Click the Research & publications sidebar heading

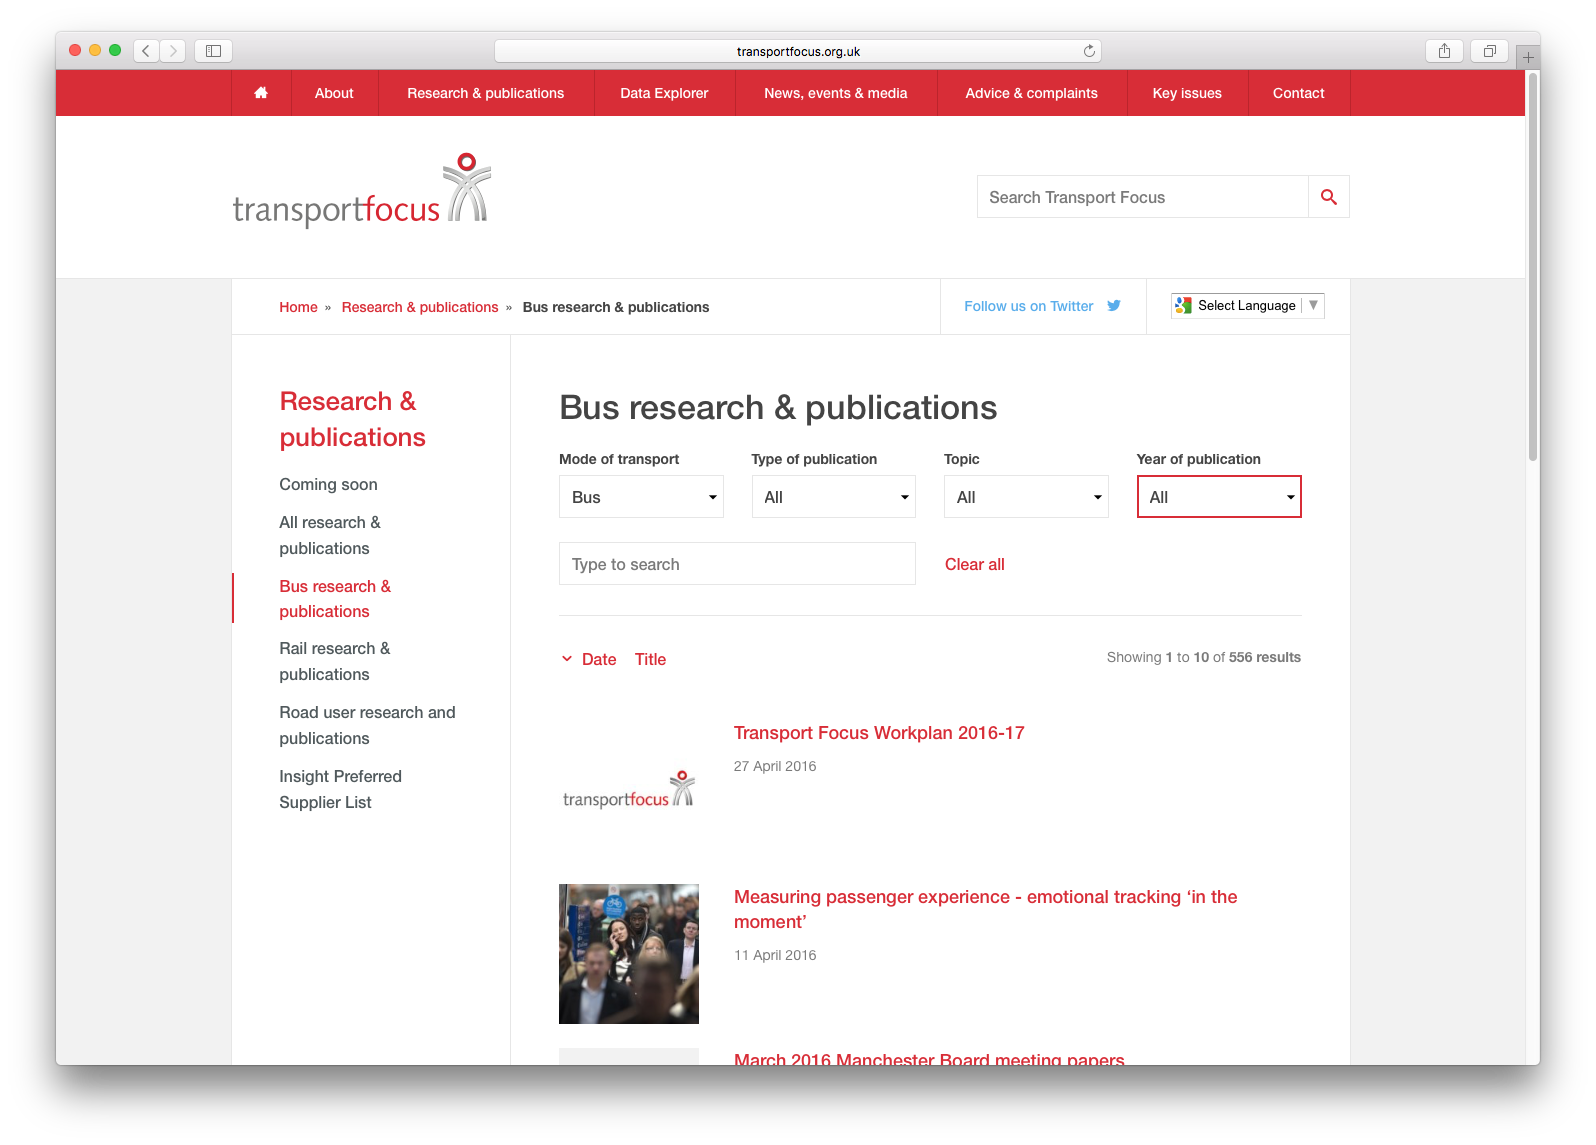click(x=352, y=419)
